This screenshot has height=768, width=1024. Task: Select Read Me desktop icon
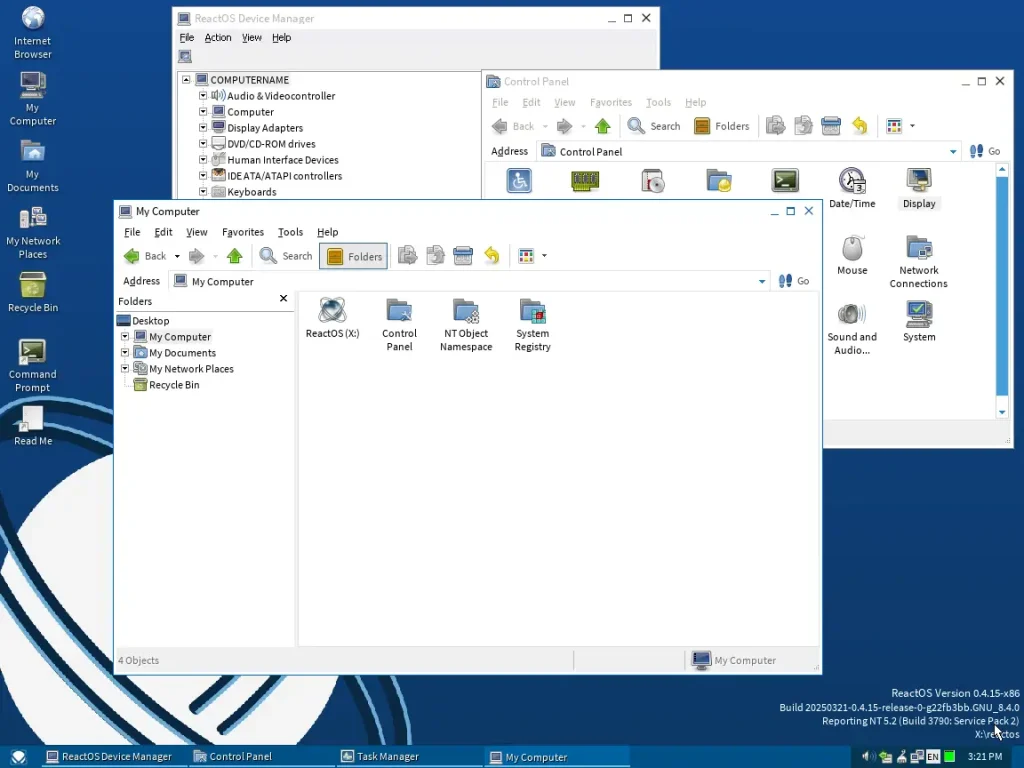pos(33,426)
